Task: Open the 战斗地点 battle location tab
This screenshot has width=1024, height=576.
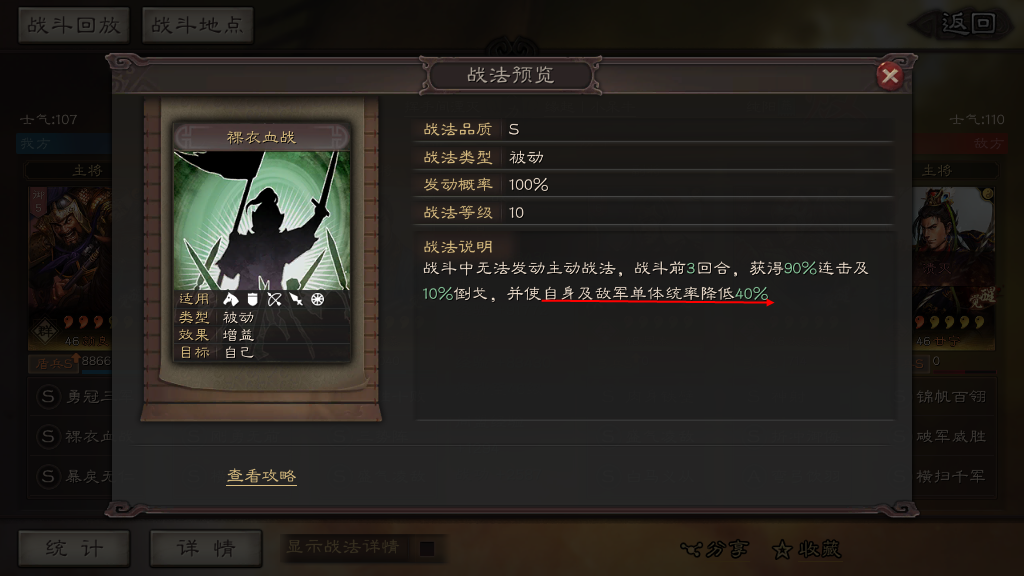Action: pos(197,25)
